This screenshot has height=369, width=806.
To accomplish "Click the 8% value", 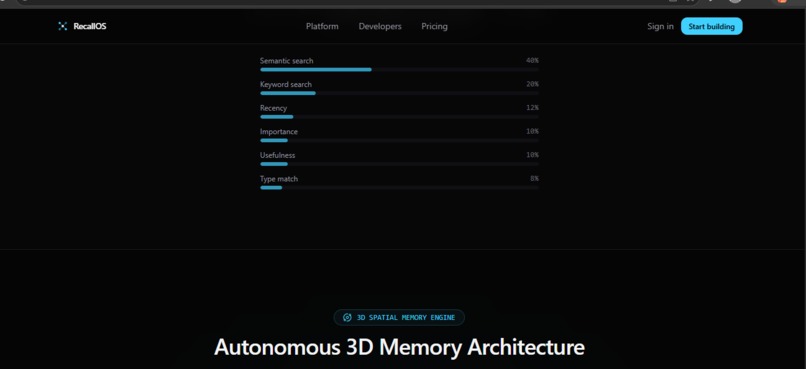I will pos(534,179).
